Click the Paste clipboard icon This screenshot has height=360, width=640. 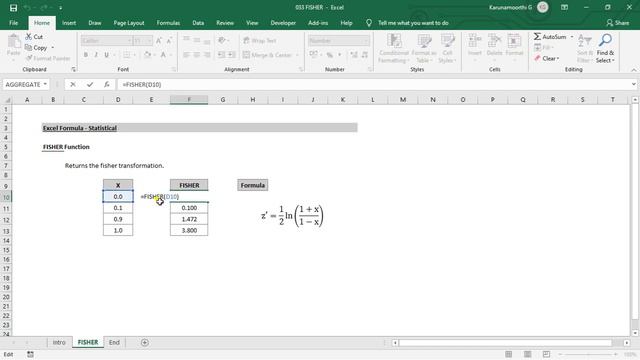point(13,42)
